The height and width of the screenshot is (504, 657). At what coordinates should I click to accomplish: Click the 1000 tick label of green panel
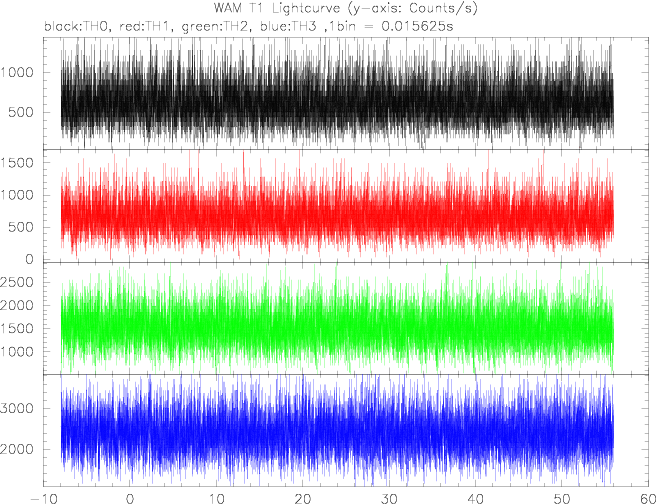tap(16, 352)
